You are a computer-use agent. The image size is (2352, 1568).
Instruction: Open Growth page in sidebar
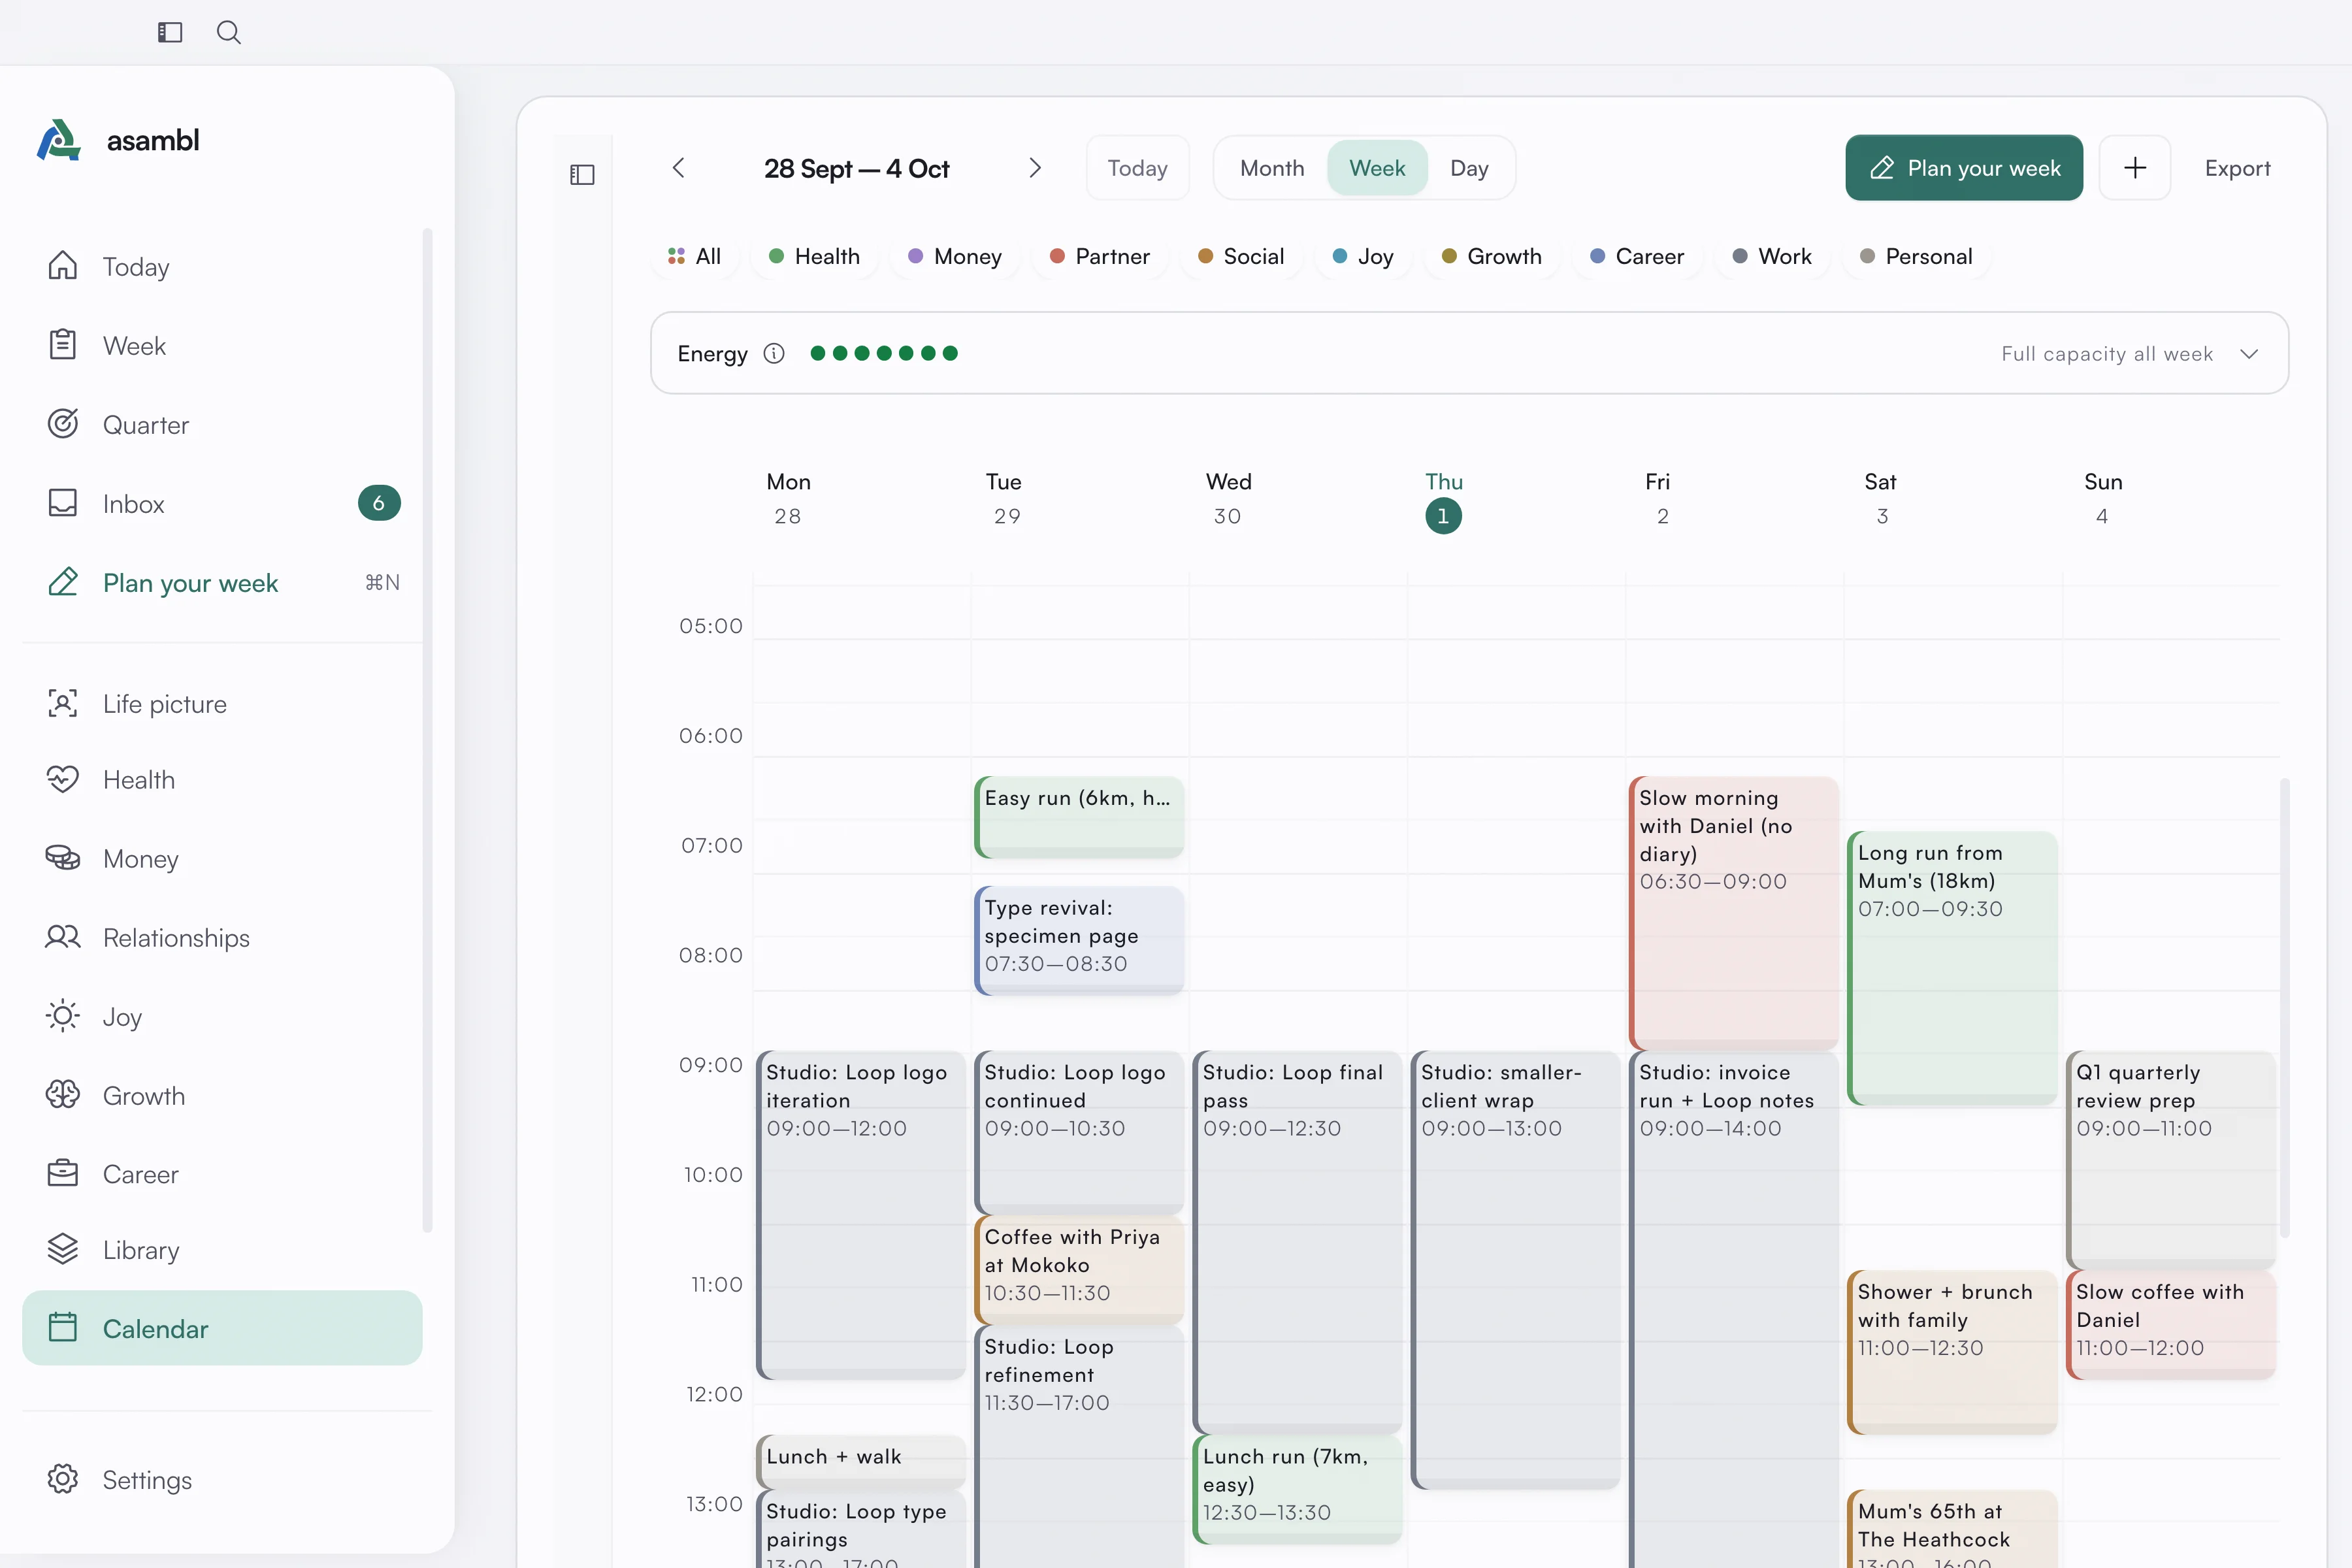(x=222, y=1096)
